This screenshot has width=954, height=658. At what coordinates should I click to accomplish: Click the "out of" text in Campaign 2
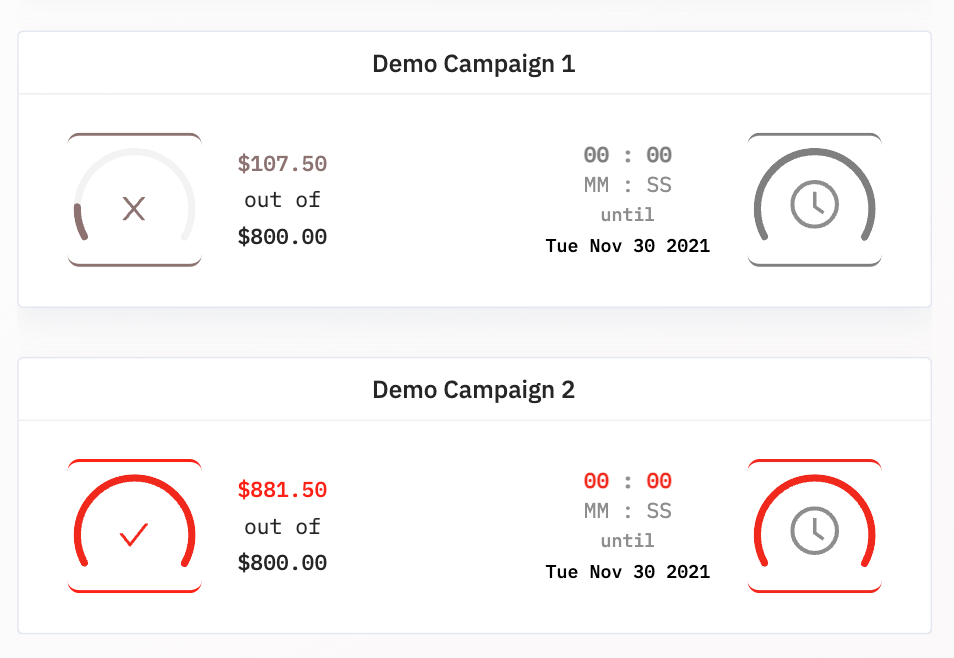(x=282, y=526)
